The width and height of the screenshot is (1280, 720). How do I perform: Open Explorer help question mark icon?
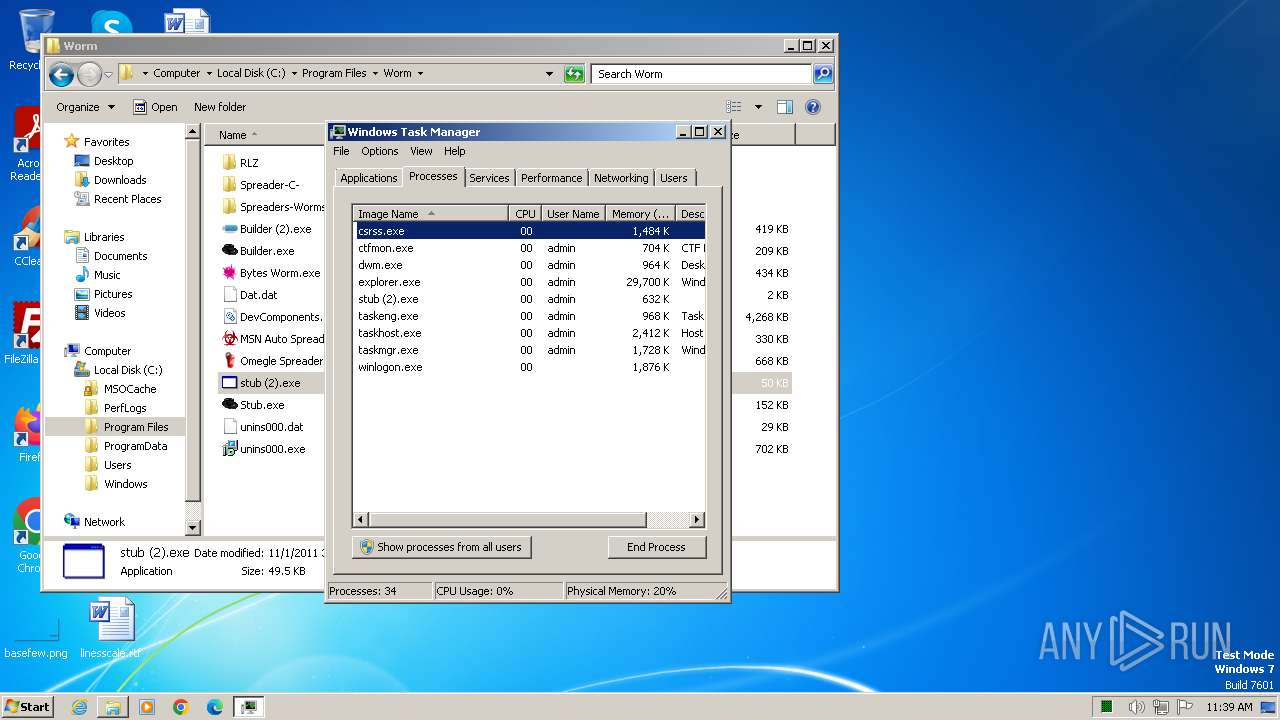(813, 107)
